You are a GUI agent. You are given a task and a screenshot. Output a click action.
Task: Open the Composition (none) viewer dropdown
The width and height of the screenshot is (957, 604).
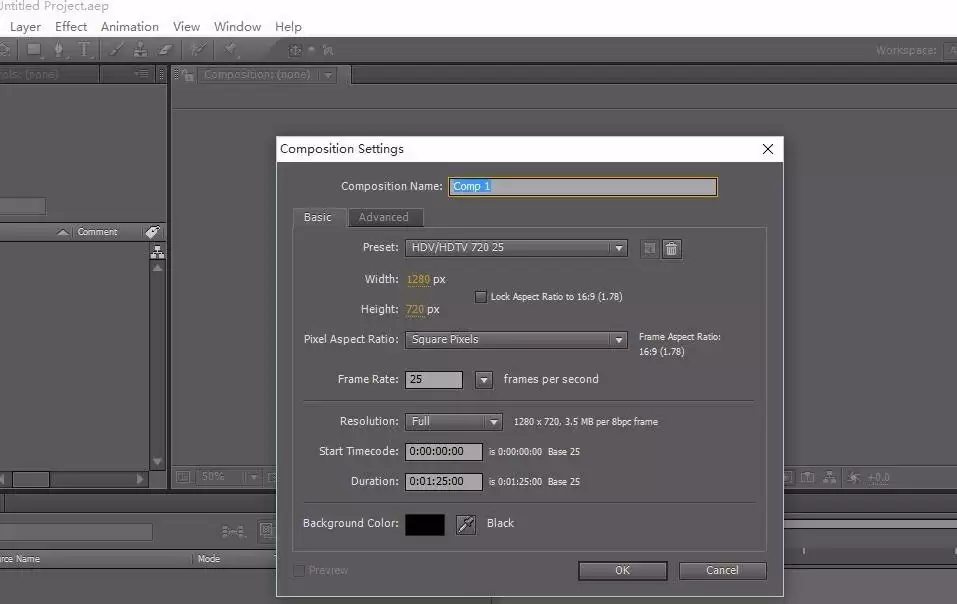click(x=328, y=75)
